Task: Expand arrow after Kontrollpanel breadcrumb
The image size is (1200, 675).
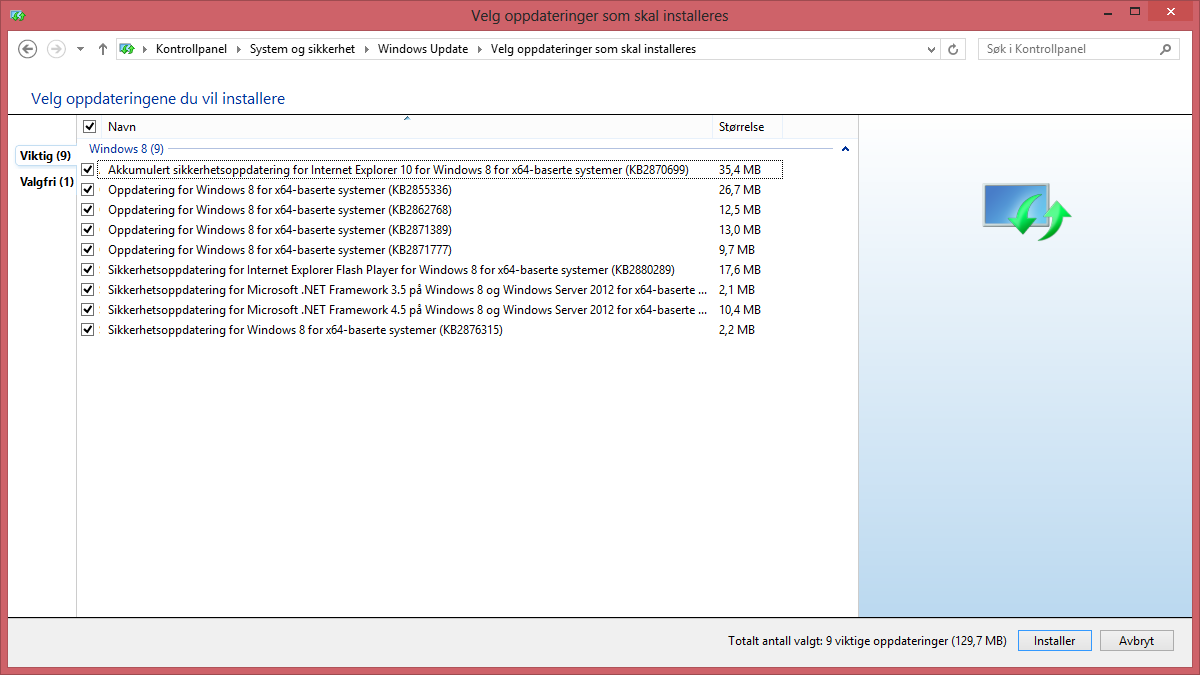Action: tap(239, 49)
